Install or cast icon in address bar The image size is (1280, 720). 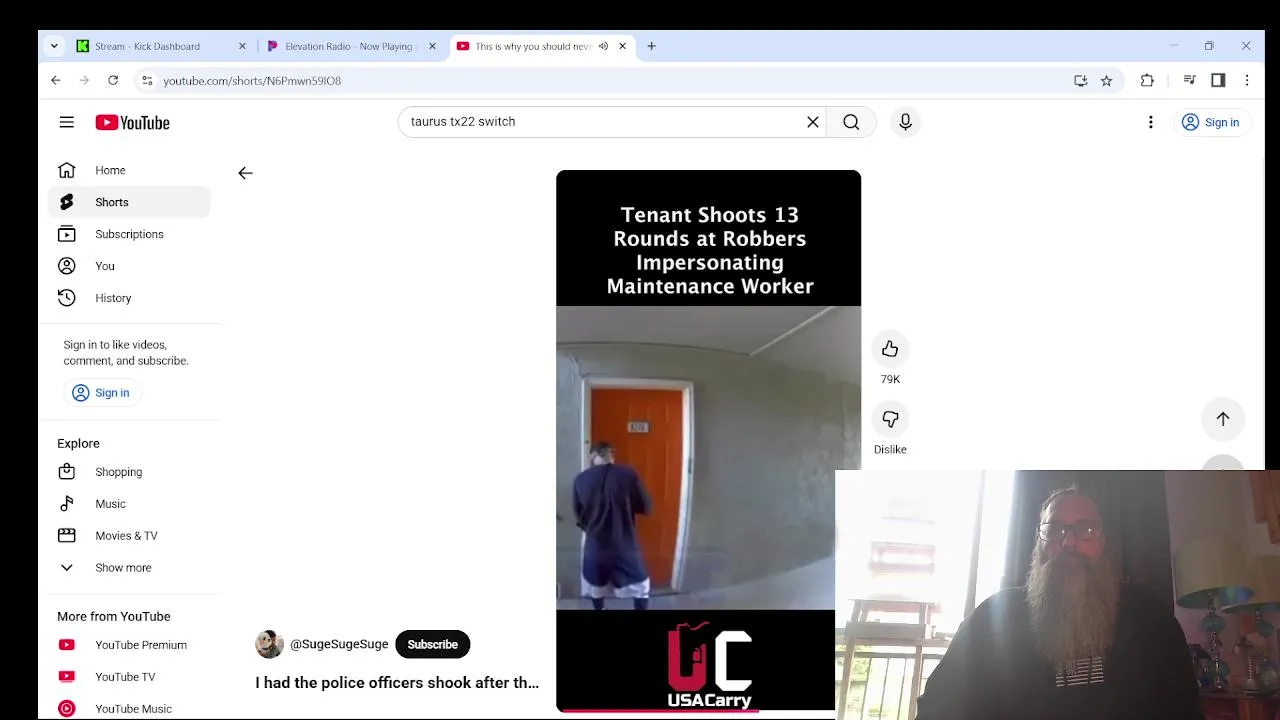(1080, 81)
